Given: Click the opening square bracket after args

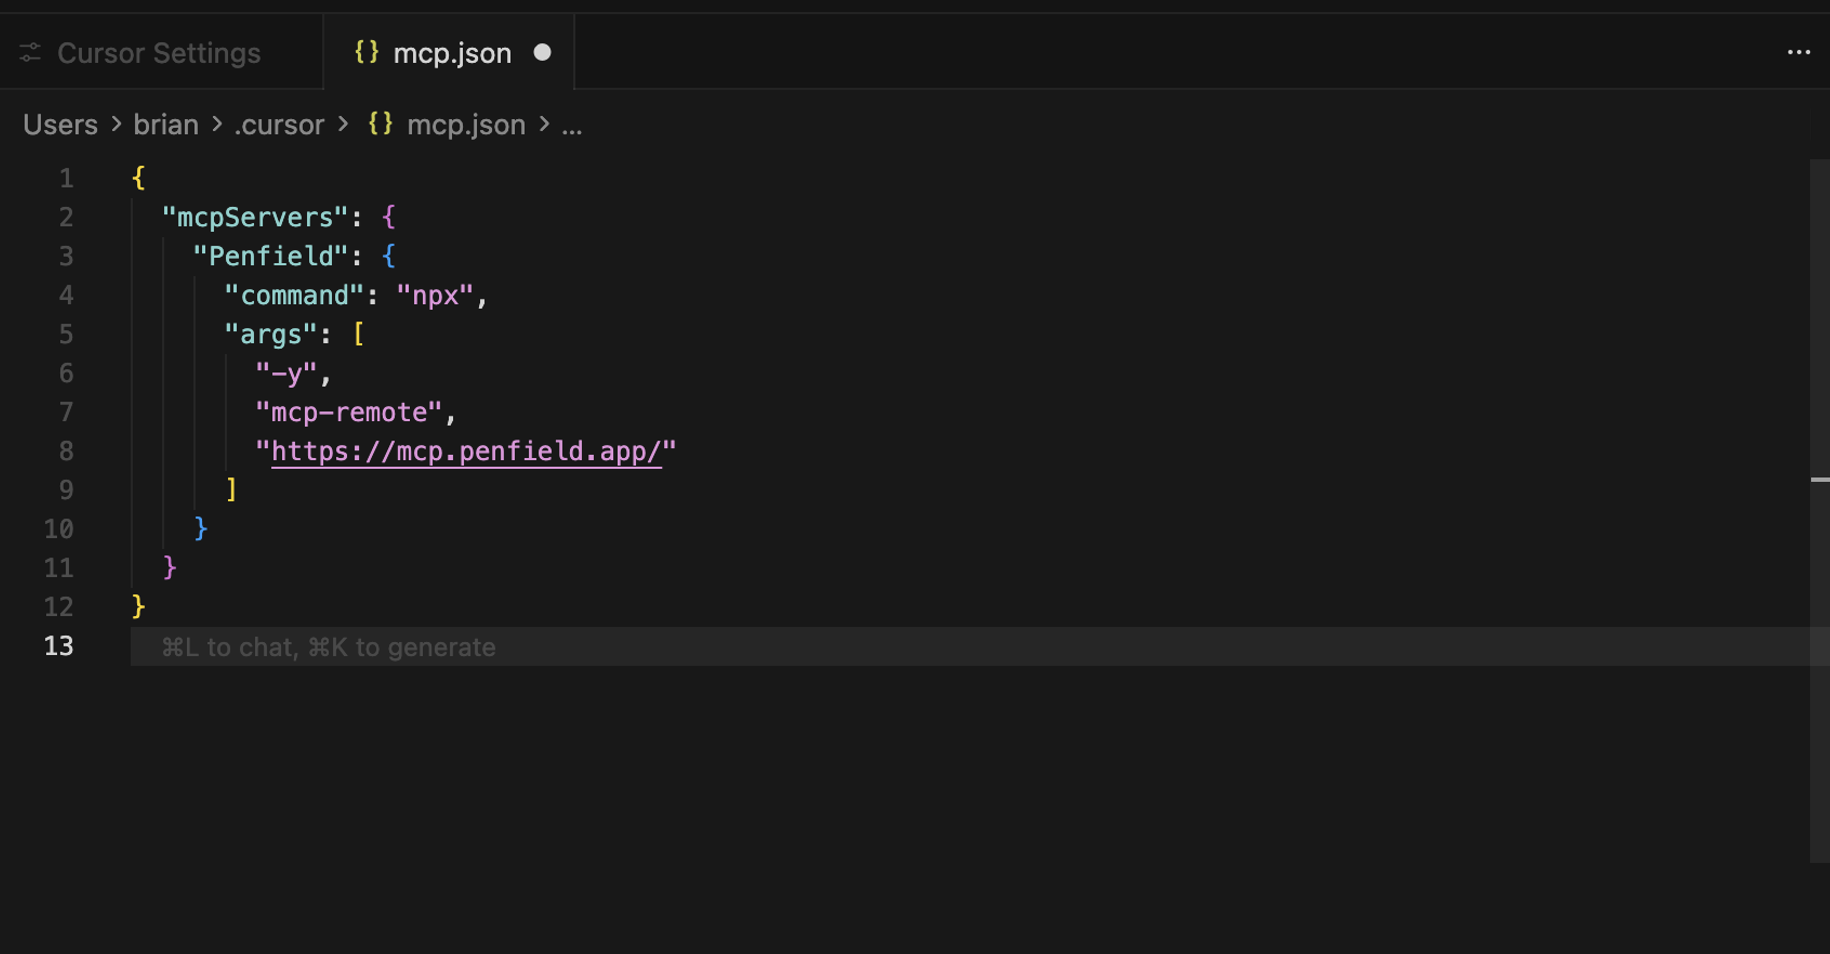Looking at the screenshot, I should click(358, 334).
